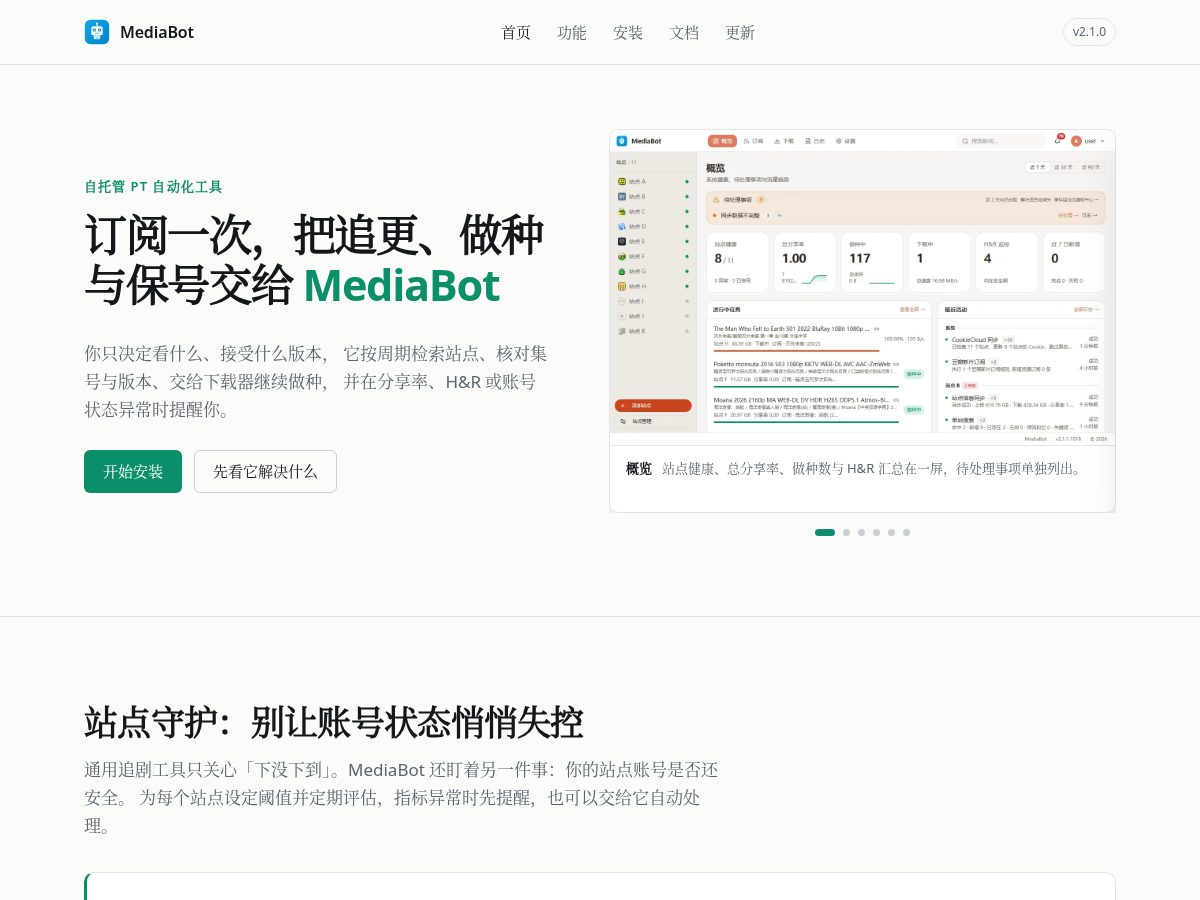Click the MediaBot robot logo icon
The image size is (1200, 900).
click(x=97, y=32)
